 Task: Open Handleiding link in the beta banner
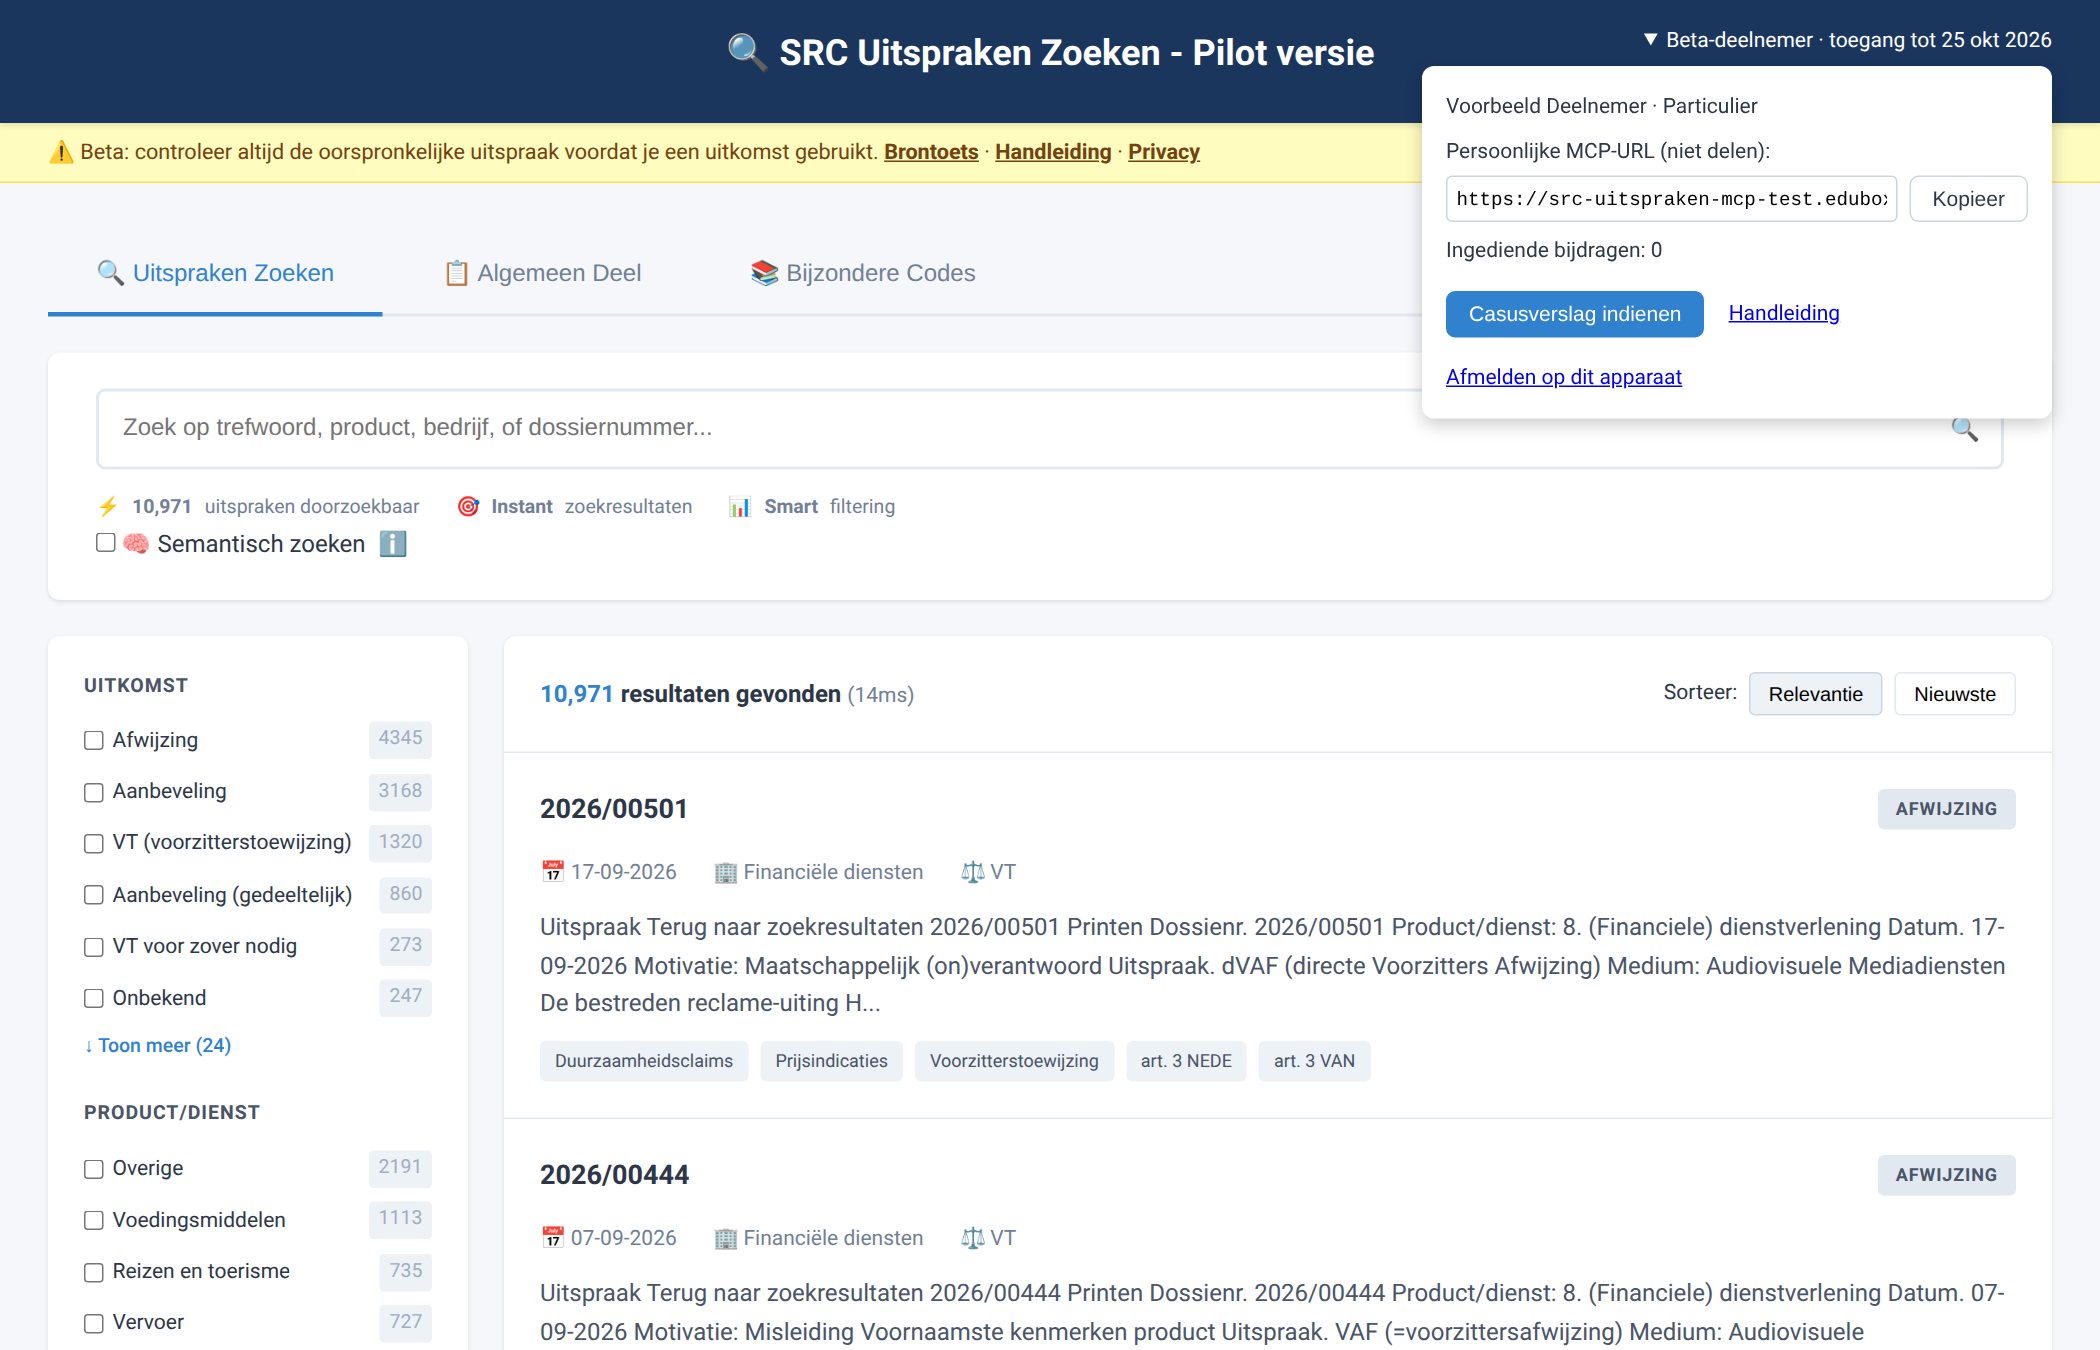click(1053, 152)
